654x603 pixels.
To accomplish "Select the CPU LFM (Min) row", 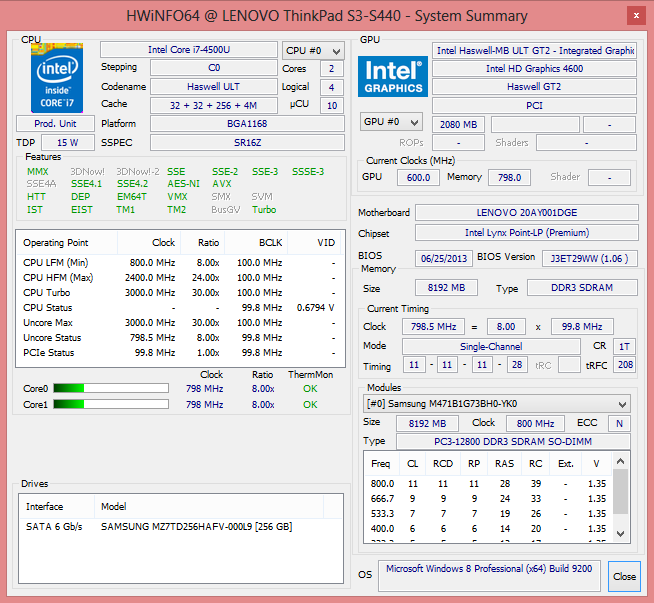I will [180, 263].
